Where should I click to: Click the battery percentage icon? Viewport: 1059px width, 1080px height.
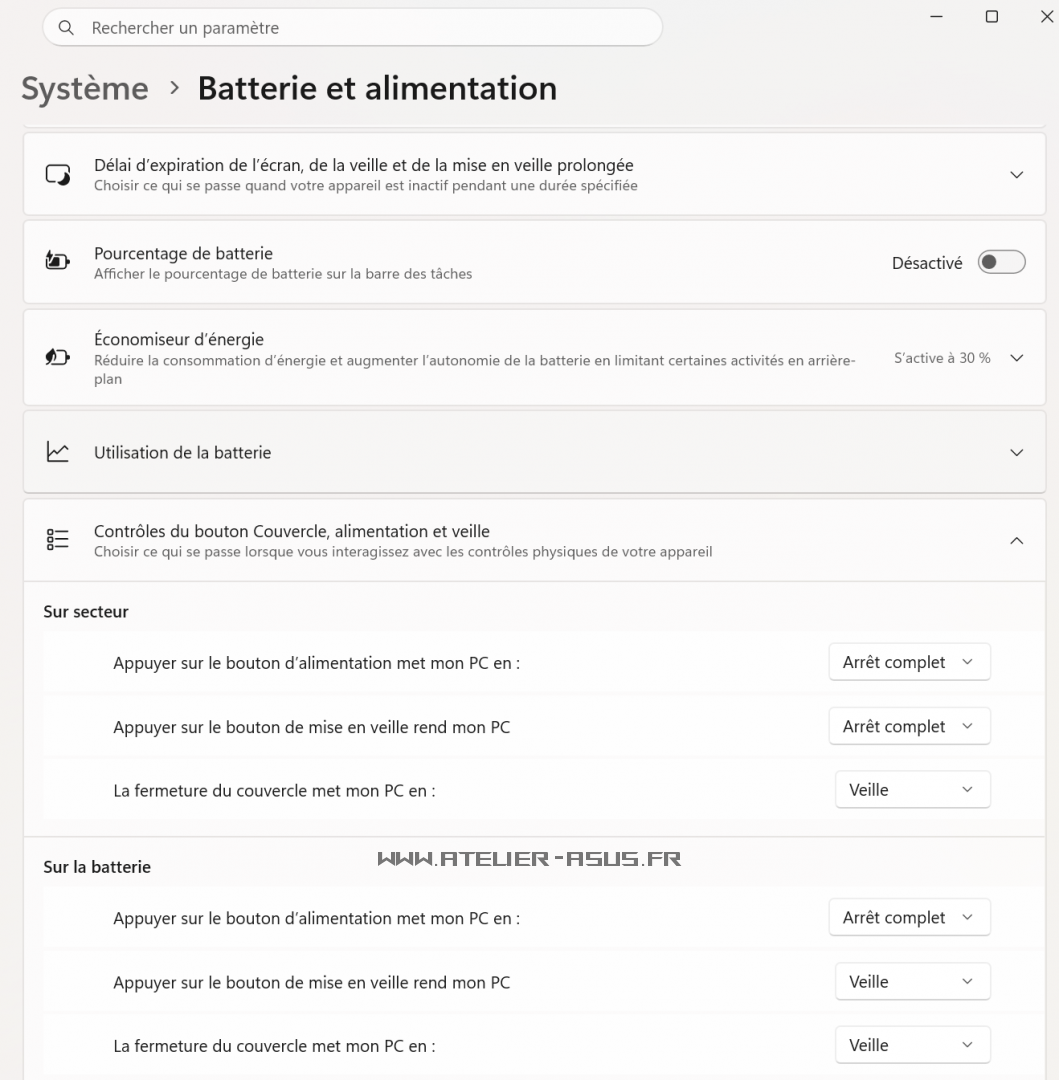point(58,261)
